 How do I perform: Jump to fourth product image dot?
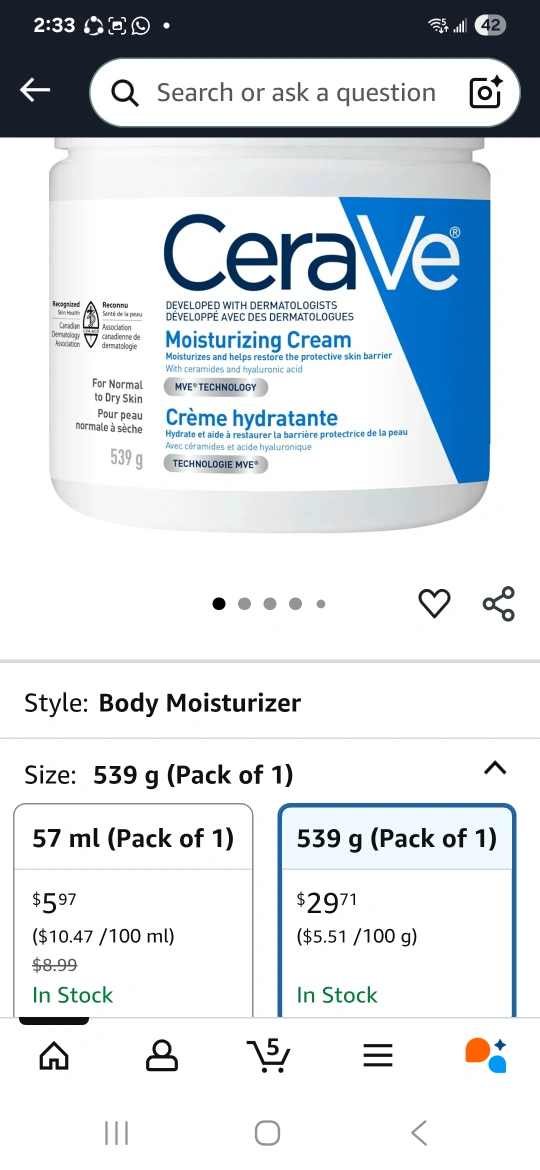pos(295,604)
